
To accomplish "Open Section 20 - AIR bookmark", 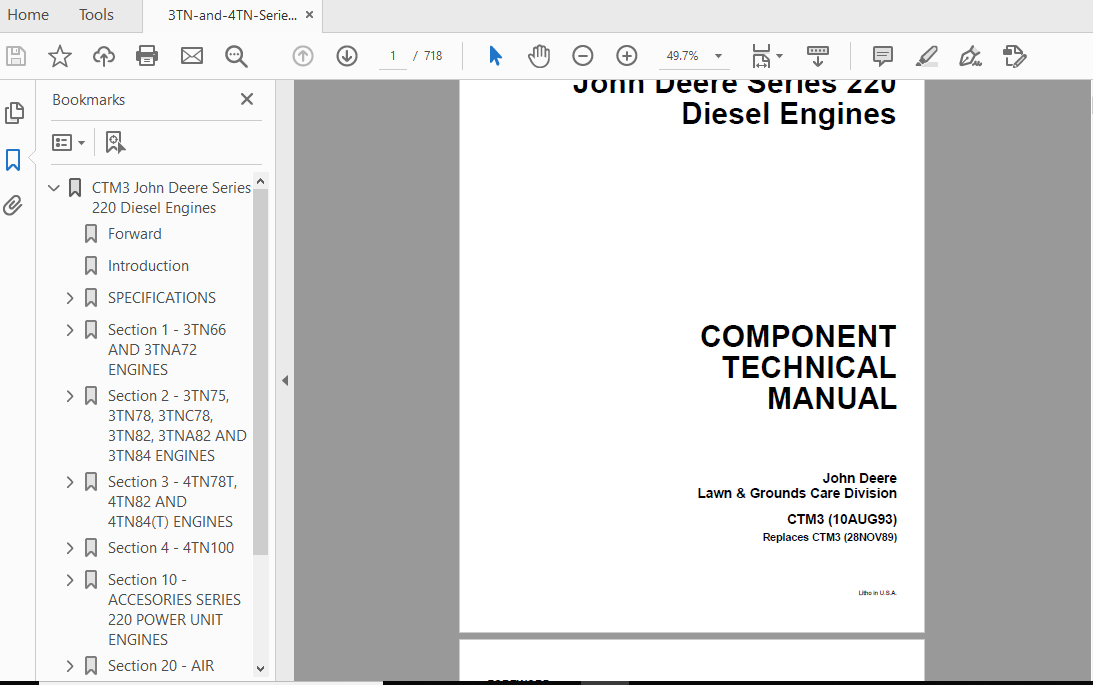I will point(161,666).
